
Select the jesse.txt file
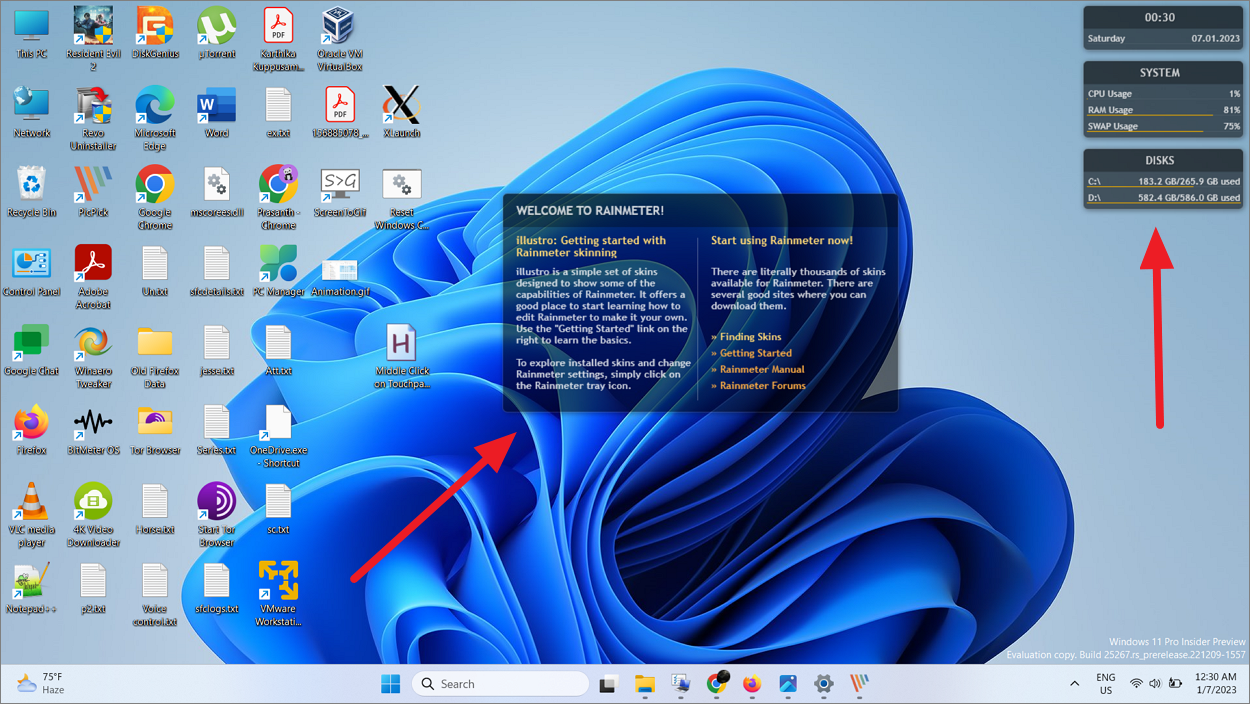coord(216,350)
